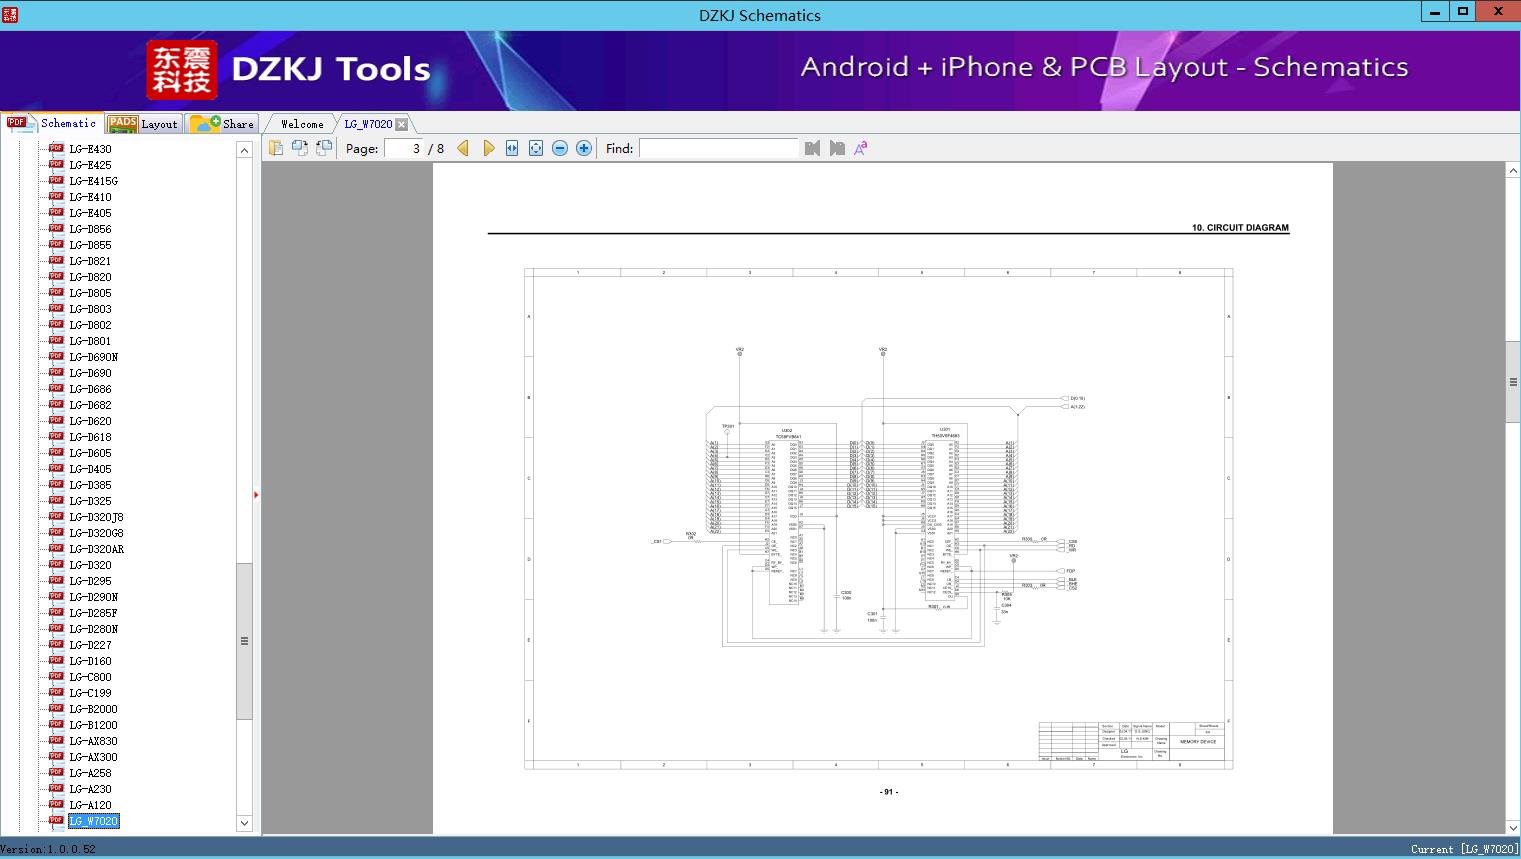Switch to the Schematic tab
Viewport: 1521px width, 859px height.
coord(52,123)
